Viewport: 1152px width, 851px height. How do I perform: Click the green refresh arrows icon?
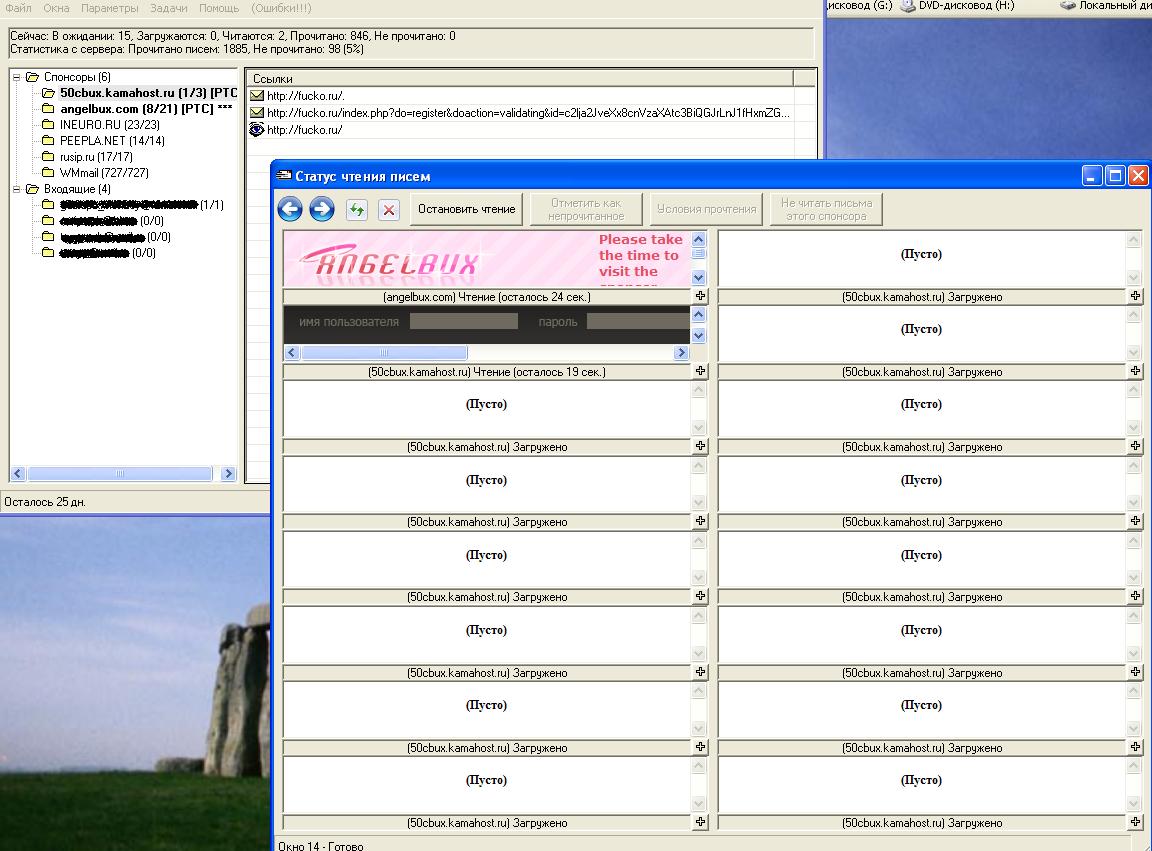tap(357, 210)
